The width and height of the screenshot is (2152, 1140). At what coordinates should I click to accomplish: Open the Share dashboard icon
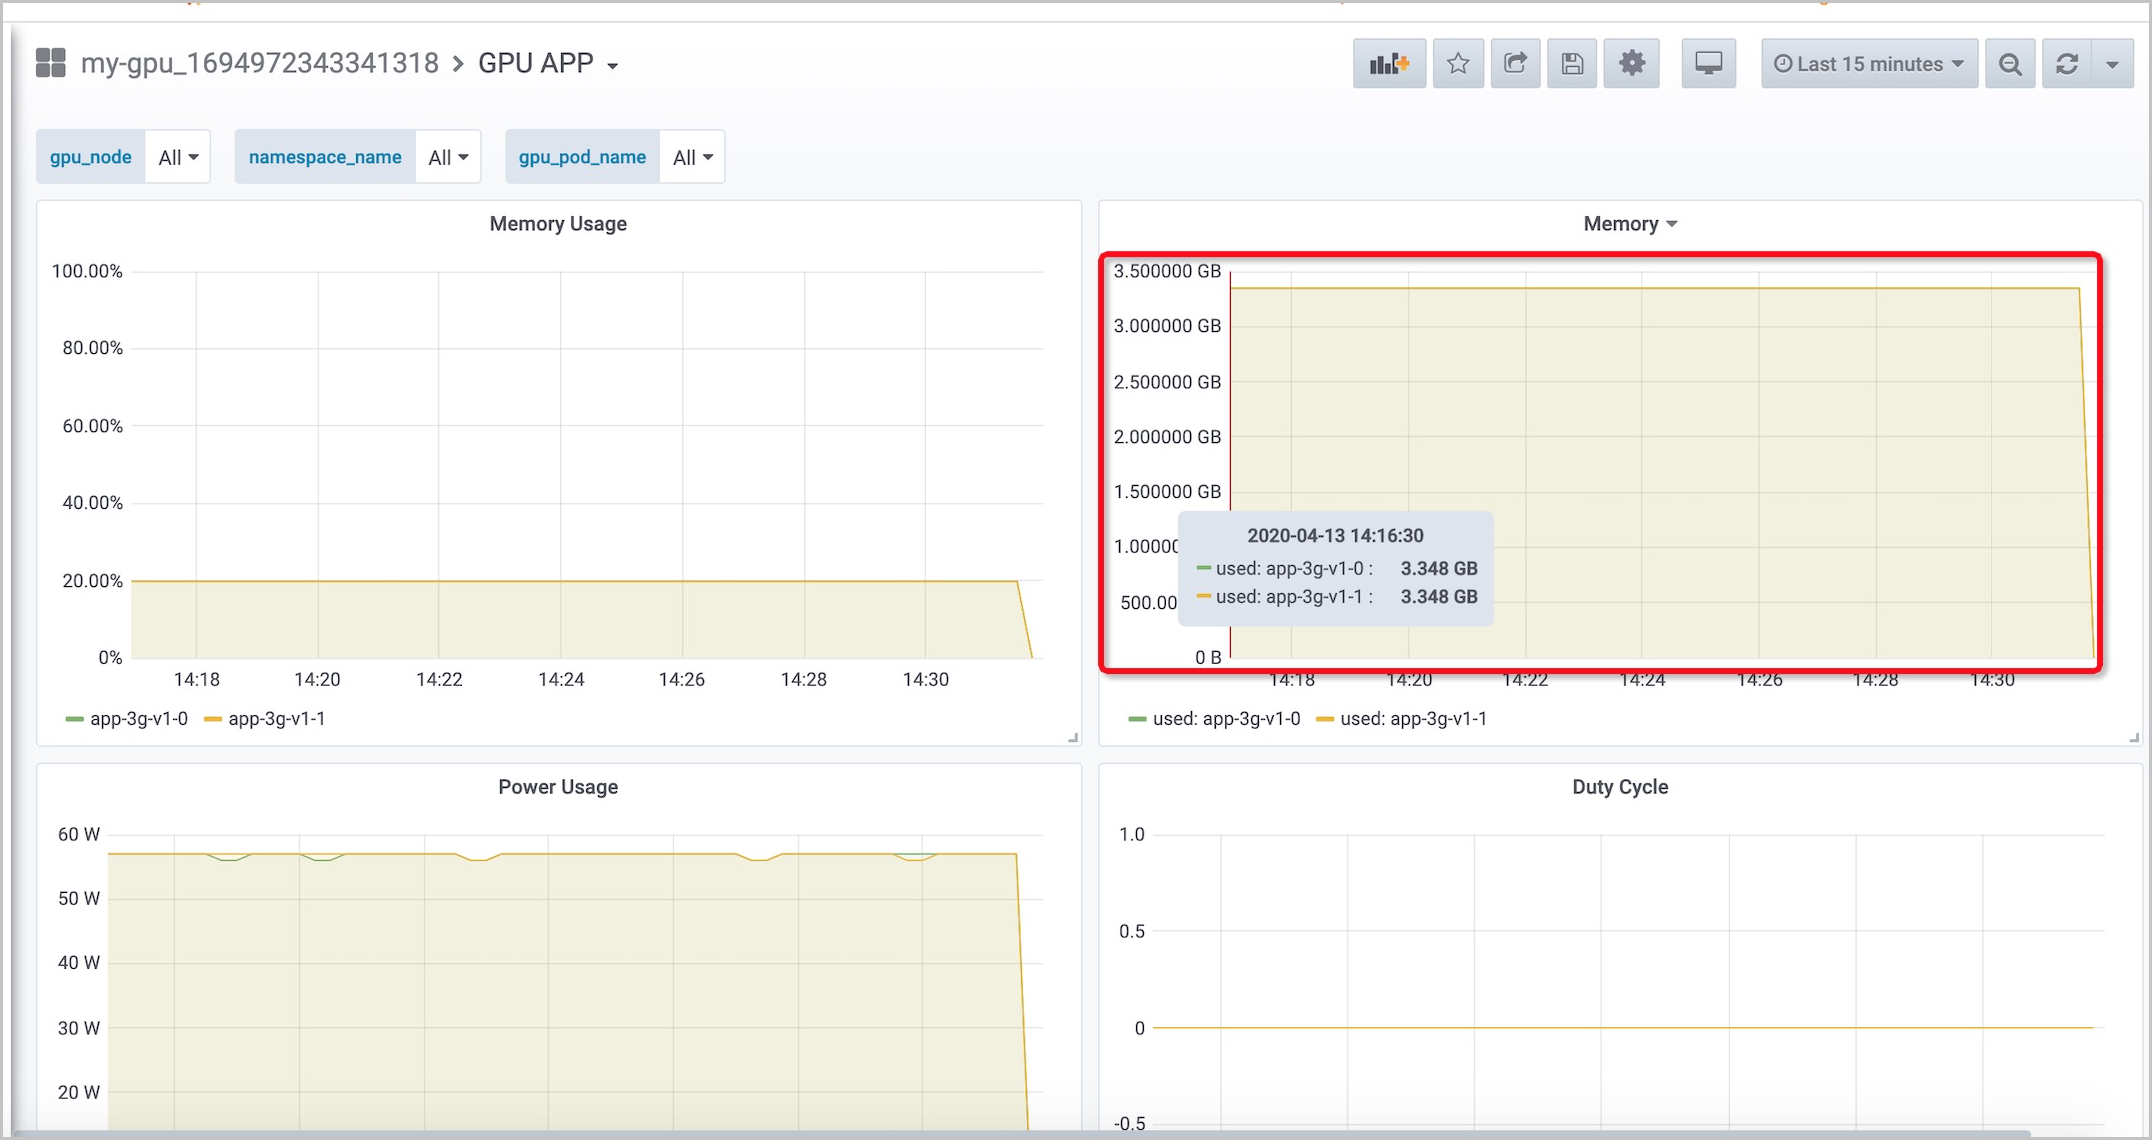pyautogui.click(x=1515, y=62)
